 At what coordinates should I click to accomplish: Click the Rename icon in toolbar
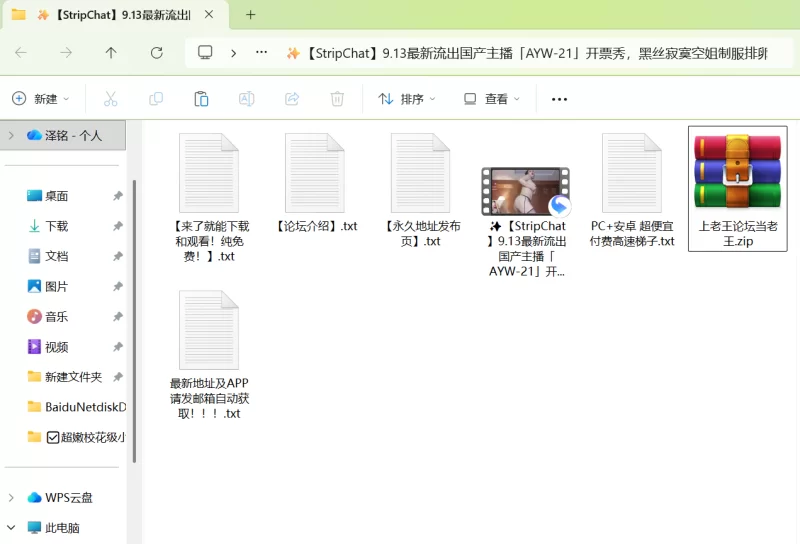pyautogui.click(x=246, y=99)
